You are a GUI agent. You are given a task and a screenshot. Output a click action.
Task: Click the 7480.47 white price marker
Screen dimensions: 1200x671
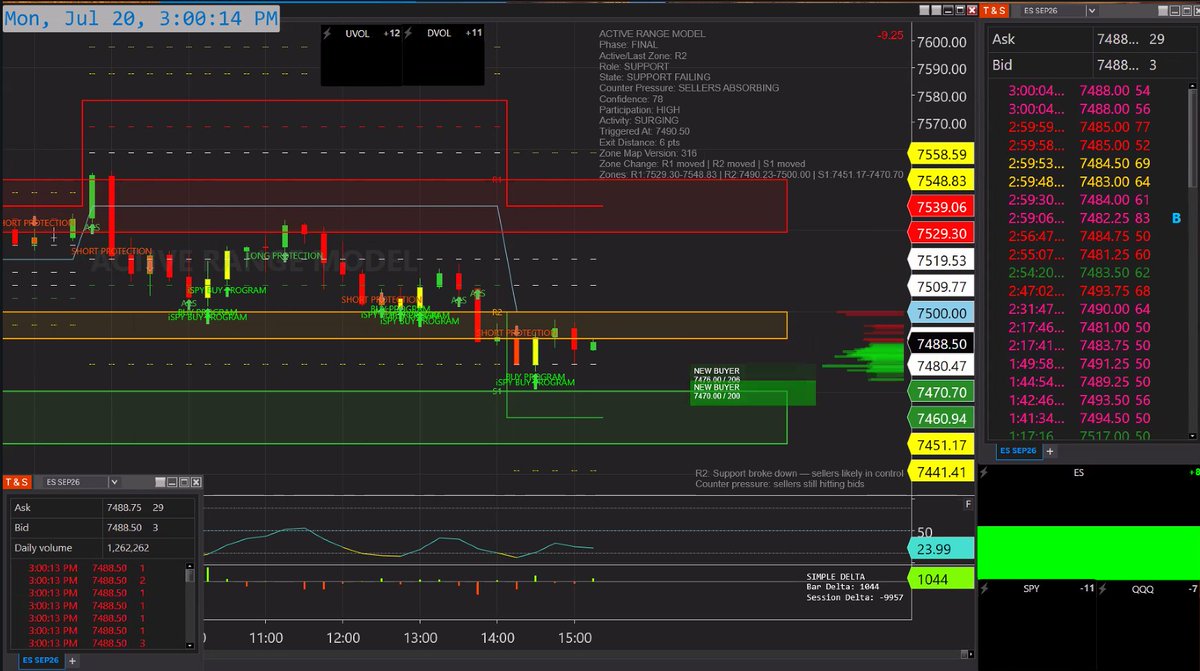pos(941,366)
